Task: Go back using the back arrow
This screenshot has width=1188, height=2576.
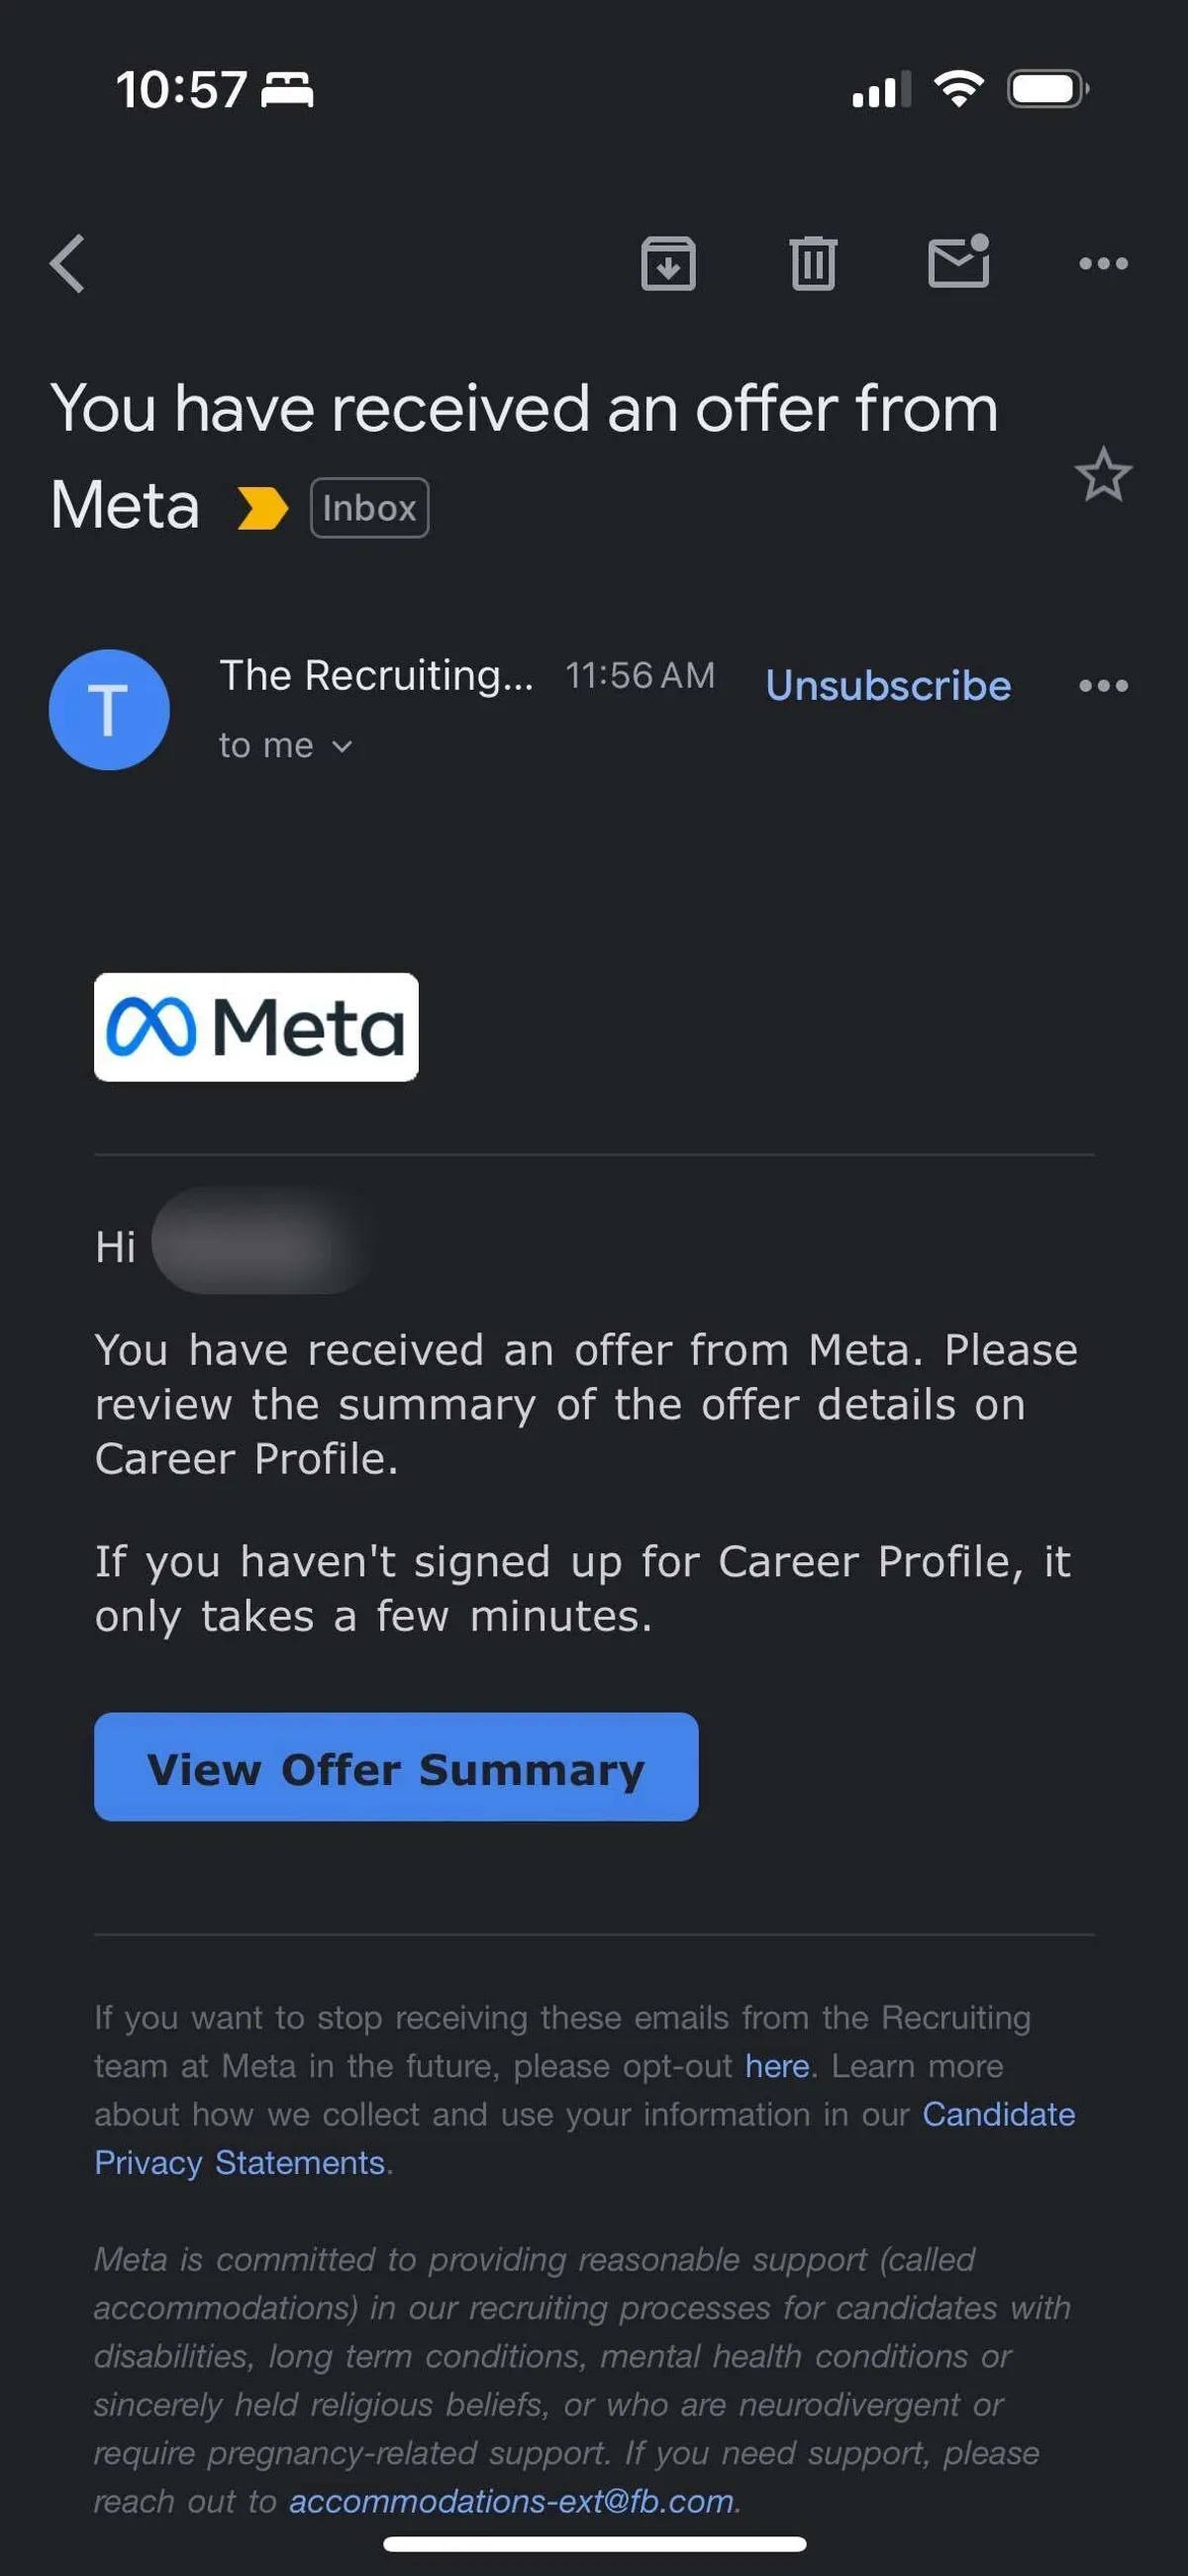Action: (x=68, y=264)
